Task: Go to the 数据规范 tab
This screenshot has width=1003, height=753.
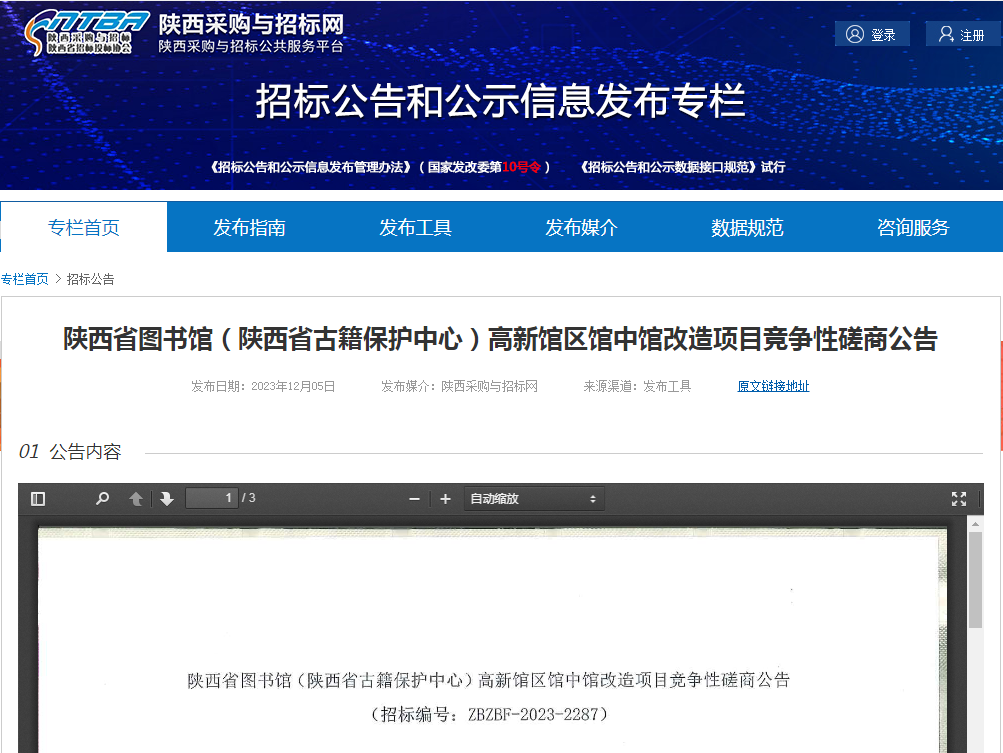Action: (x=747, y=227)
